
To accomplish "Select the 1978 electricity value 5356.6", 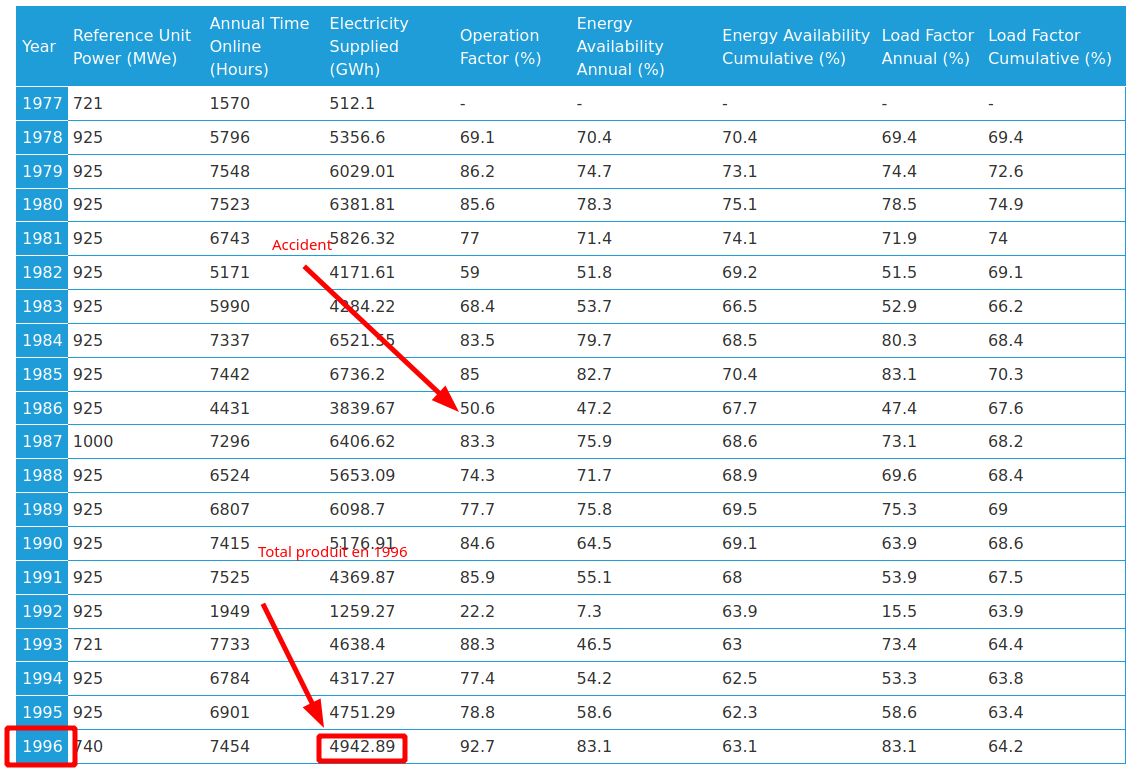I will pyautogui.click(x=357, y=137).
